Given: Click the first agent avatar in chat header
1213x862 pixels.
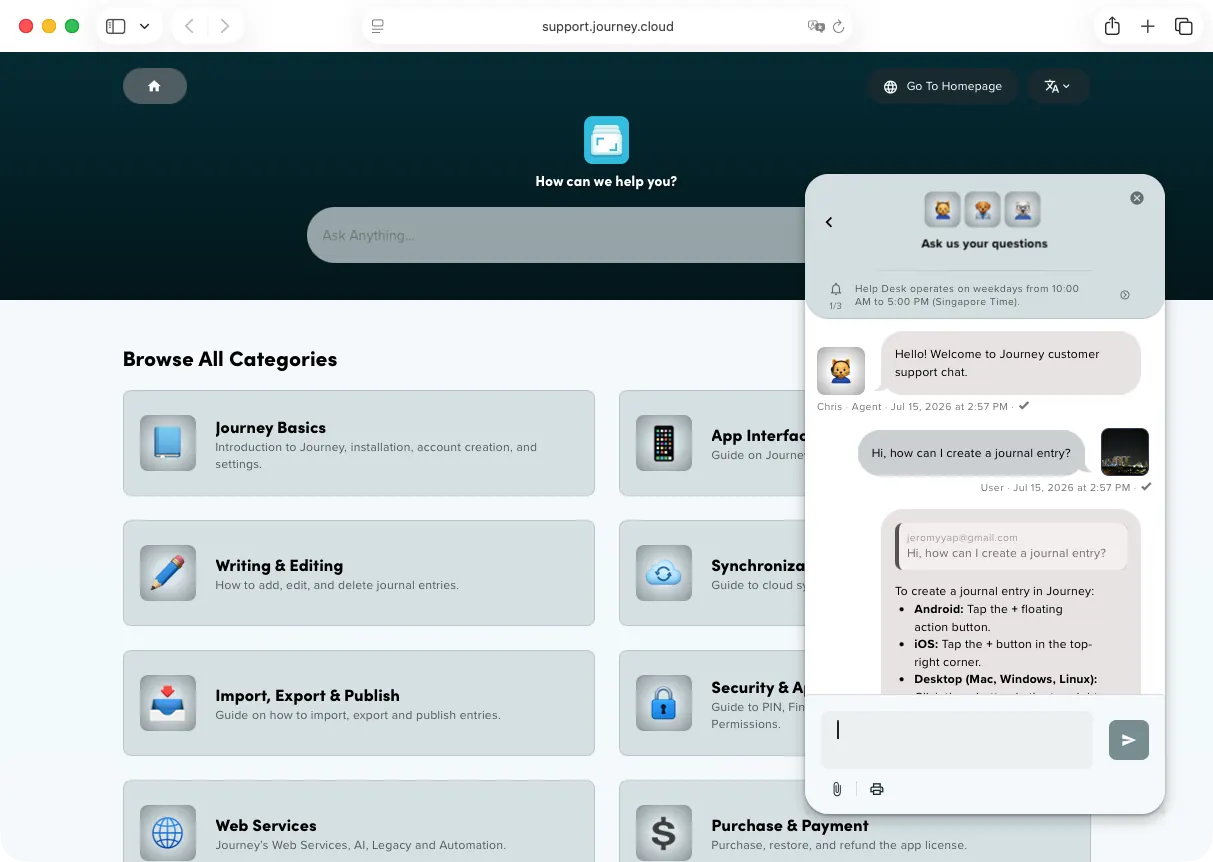Looking at the screenshot, I should [942, 210].
